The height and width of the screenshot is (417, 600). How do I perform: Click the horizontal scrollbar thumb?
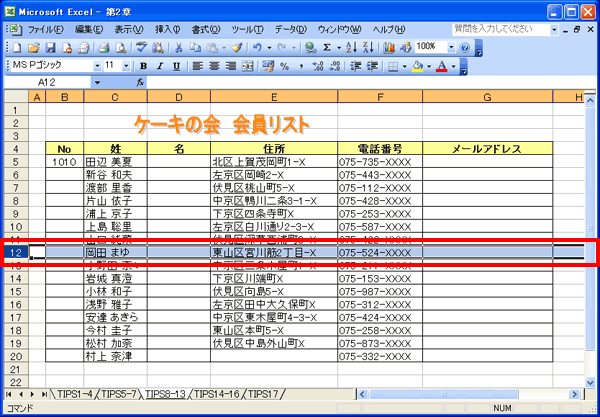[443, 394]
